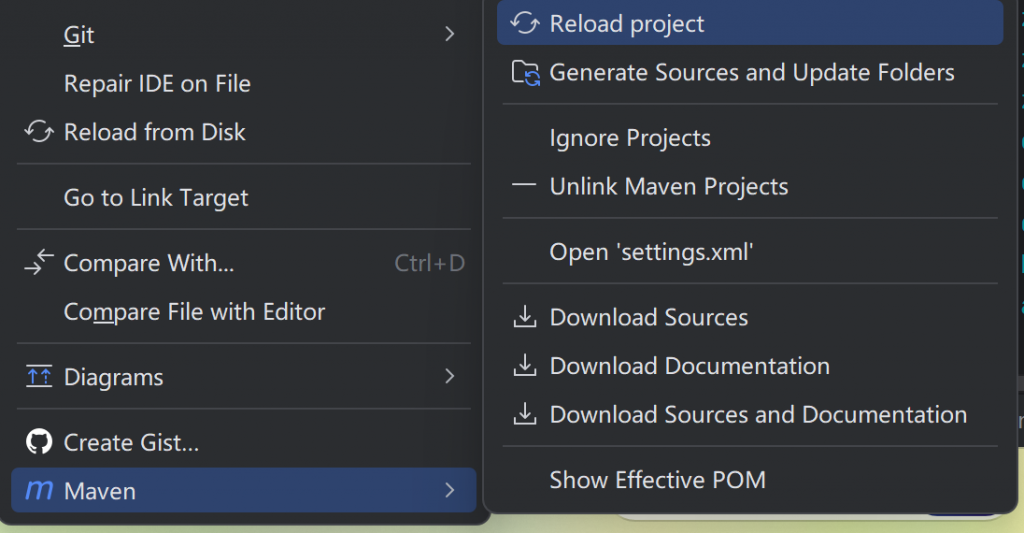Choose Ignore Projects in Maven submenu
Viewport: 1024px width, 533px height.
630,138
